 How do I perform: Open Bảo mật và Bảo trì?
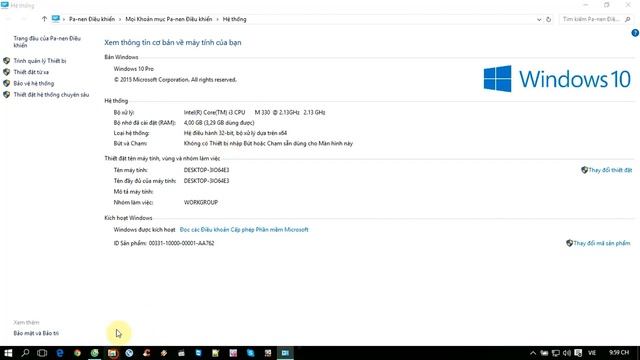coord(36,333)
